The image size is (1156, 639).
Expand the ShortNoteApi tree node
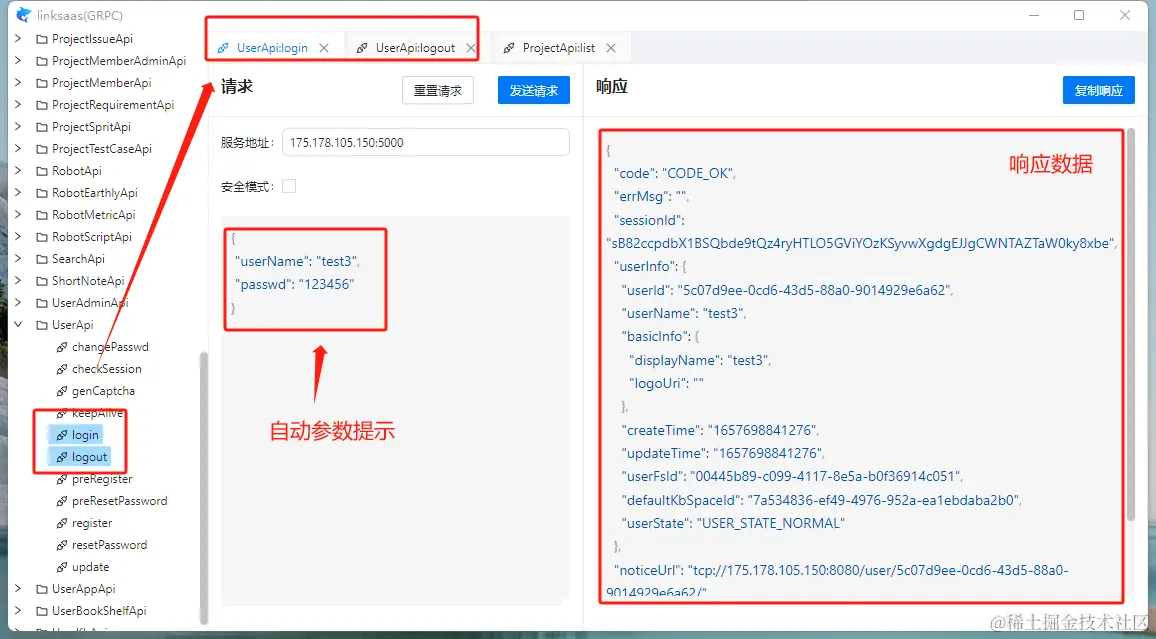tap(18, 280)
